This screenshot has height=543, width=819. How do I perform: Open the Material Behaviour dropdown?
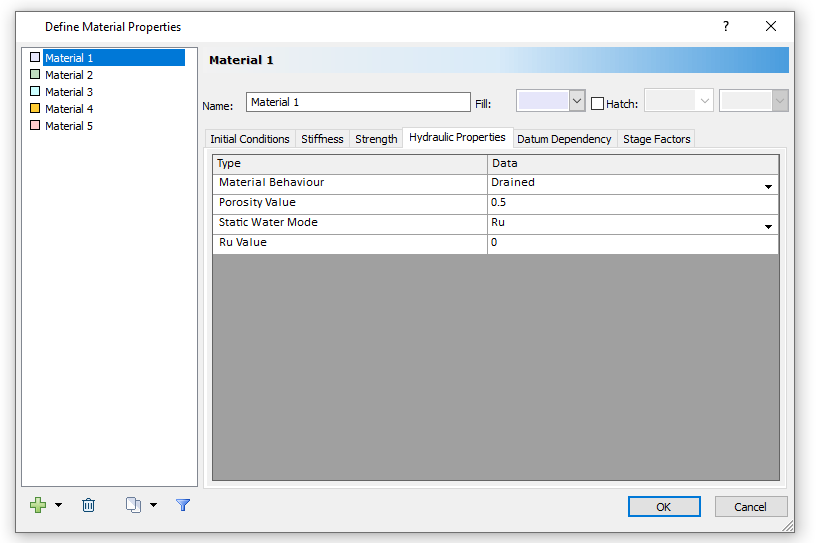click(768, 186)
